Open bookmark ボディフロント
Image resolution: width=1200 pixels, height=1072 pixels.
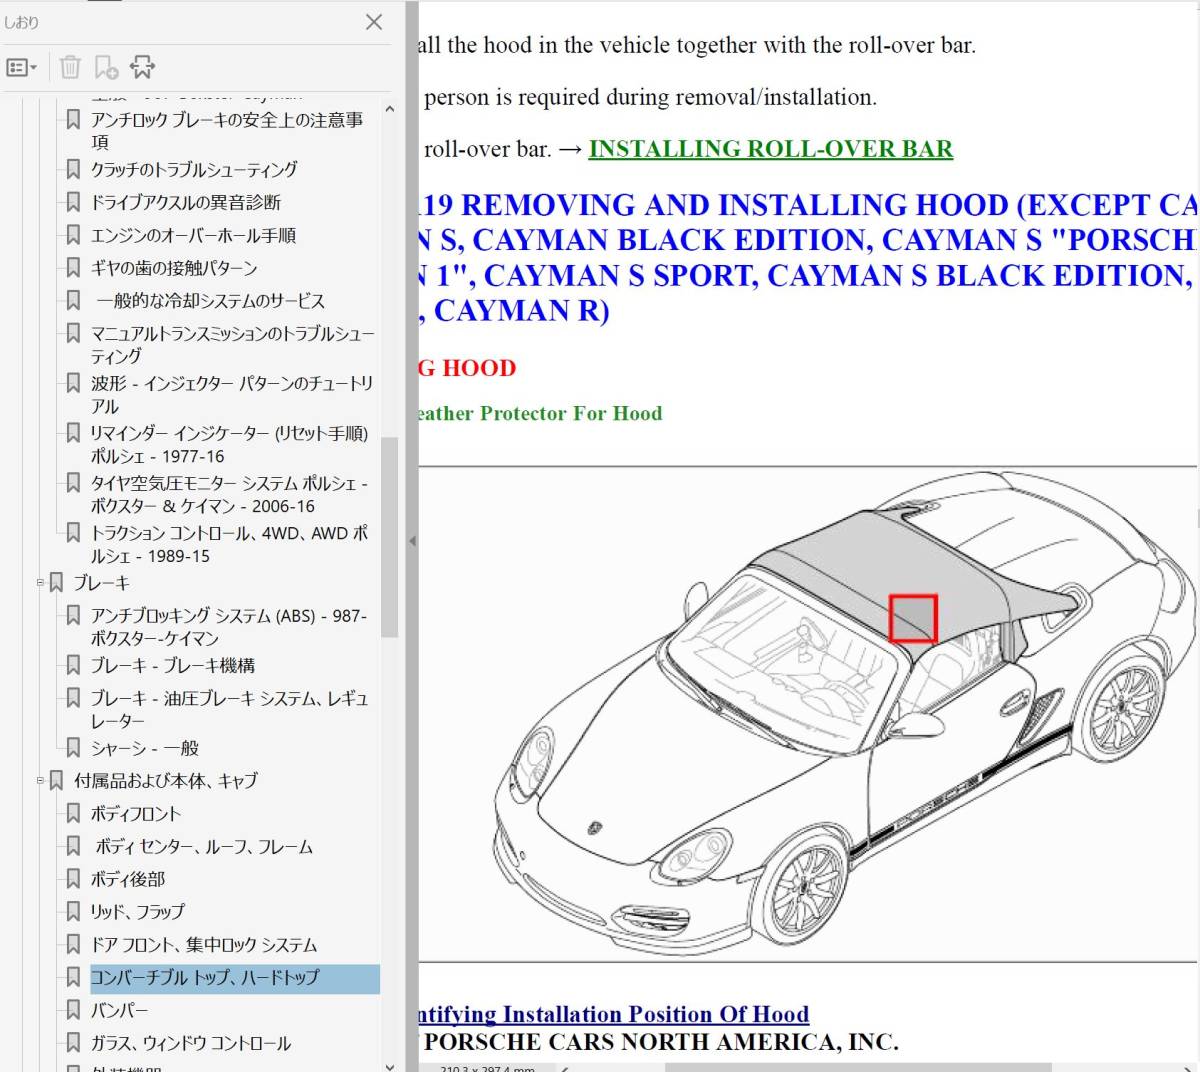[x=136, y=813]
